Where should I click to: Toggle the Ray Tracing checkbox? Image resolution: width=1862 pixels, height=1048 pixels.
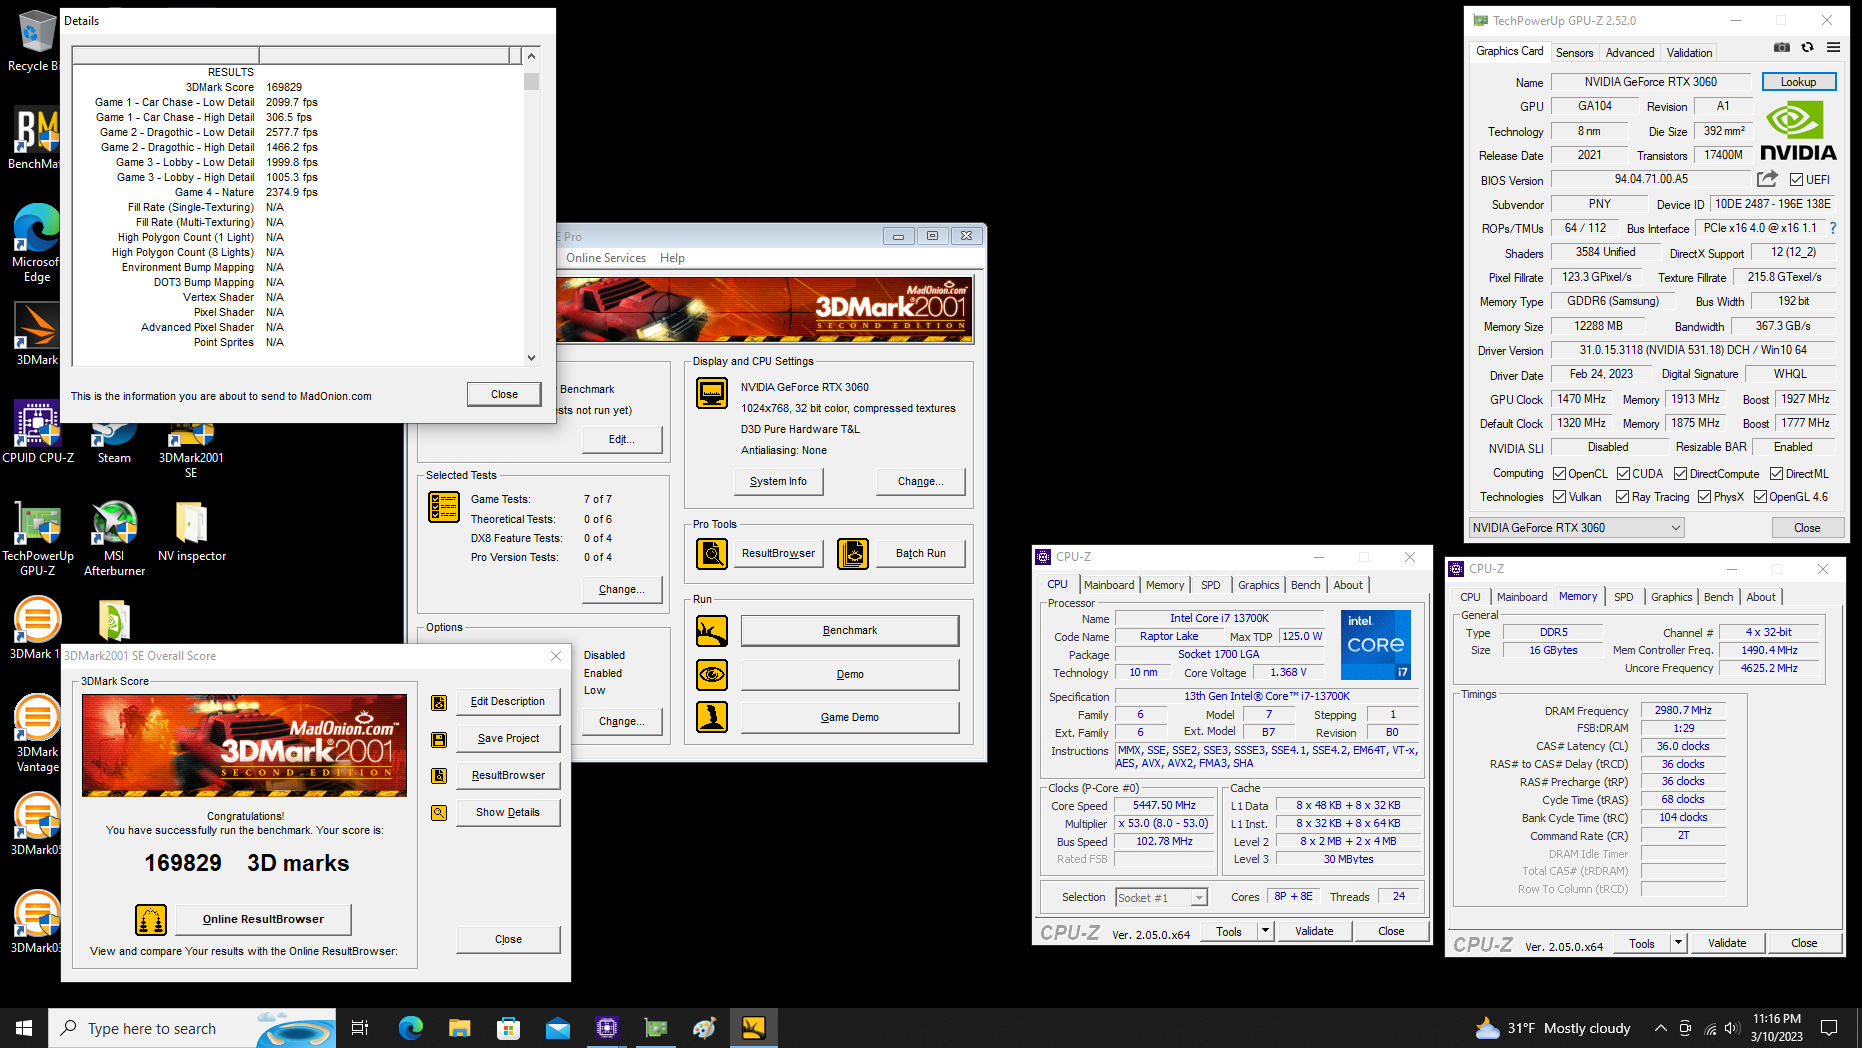1623,497
